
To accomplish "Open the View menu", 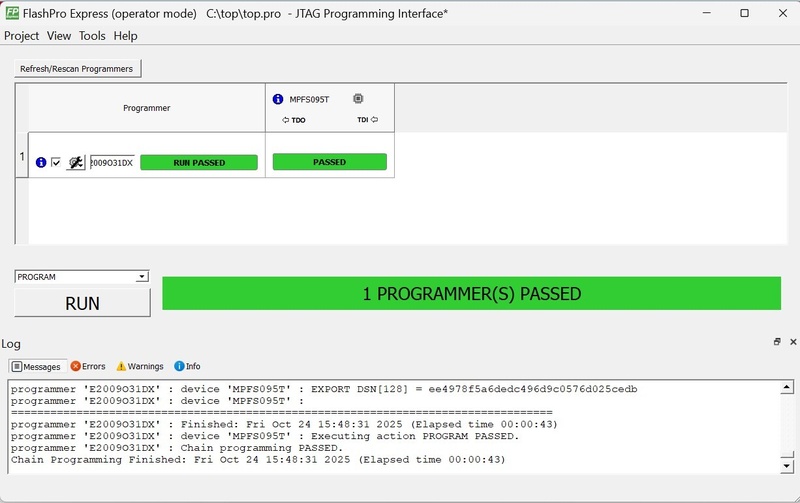I will pos(59,36).
